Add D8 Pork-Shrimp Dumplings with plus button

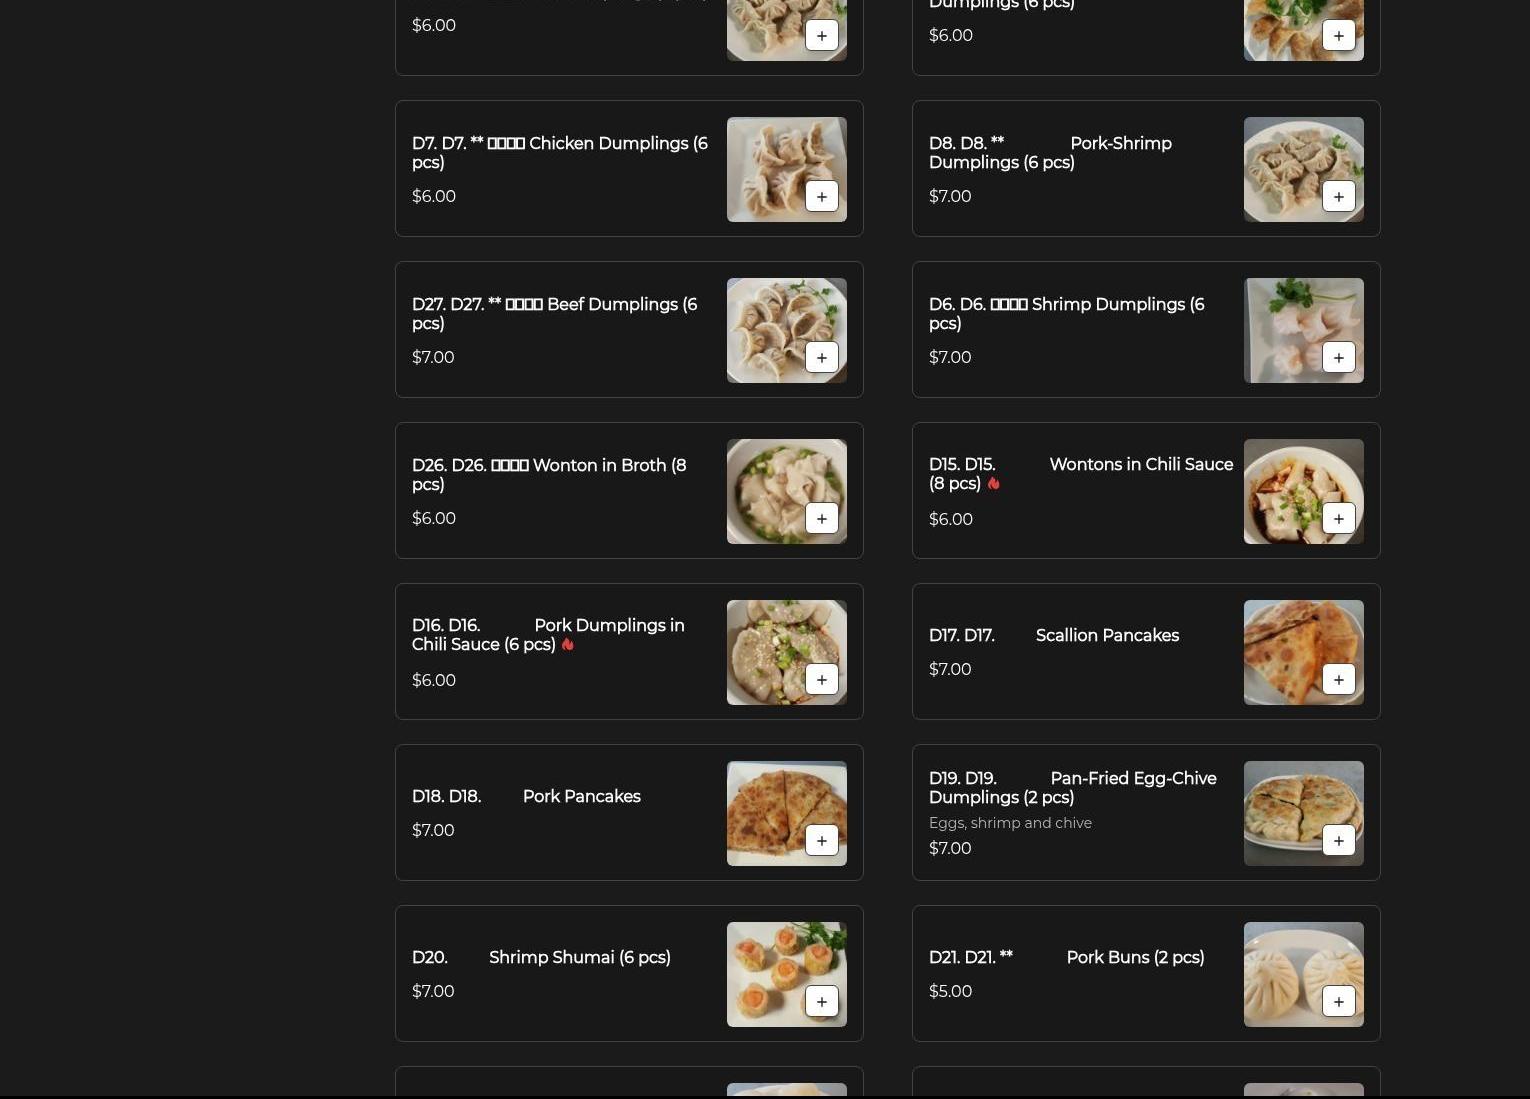(1339, 196)
